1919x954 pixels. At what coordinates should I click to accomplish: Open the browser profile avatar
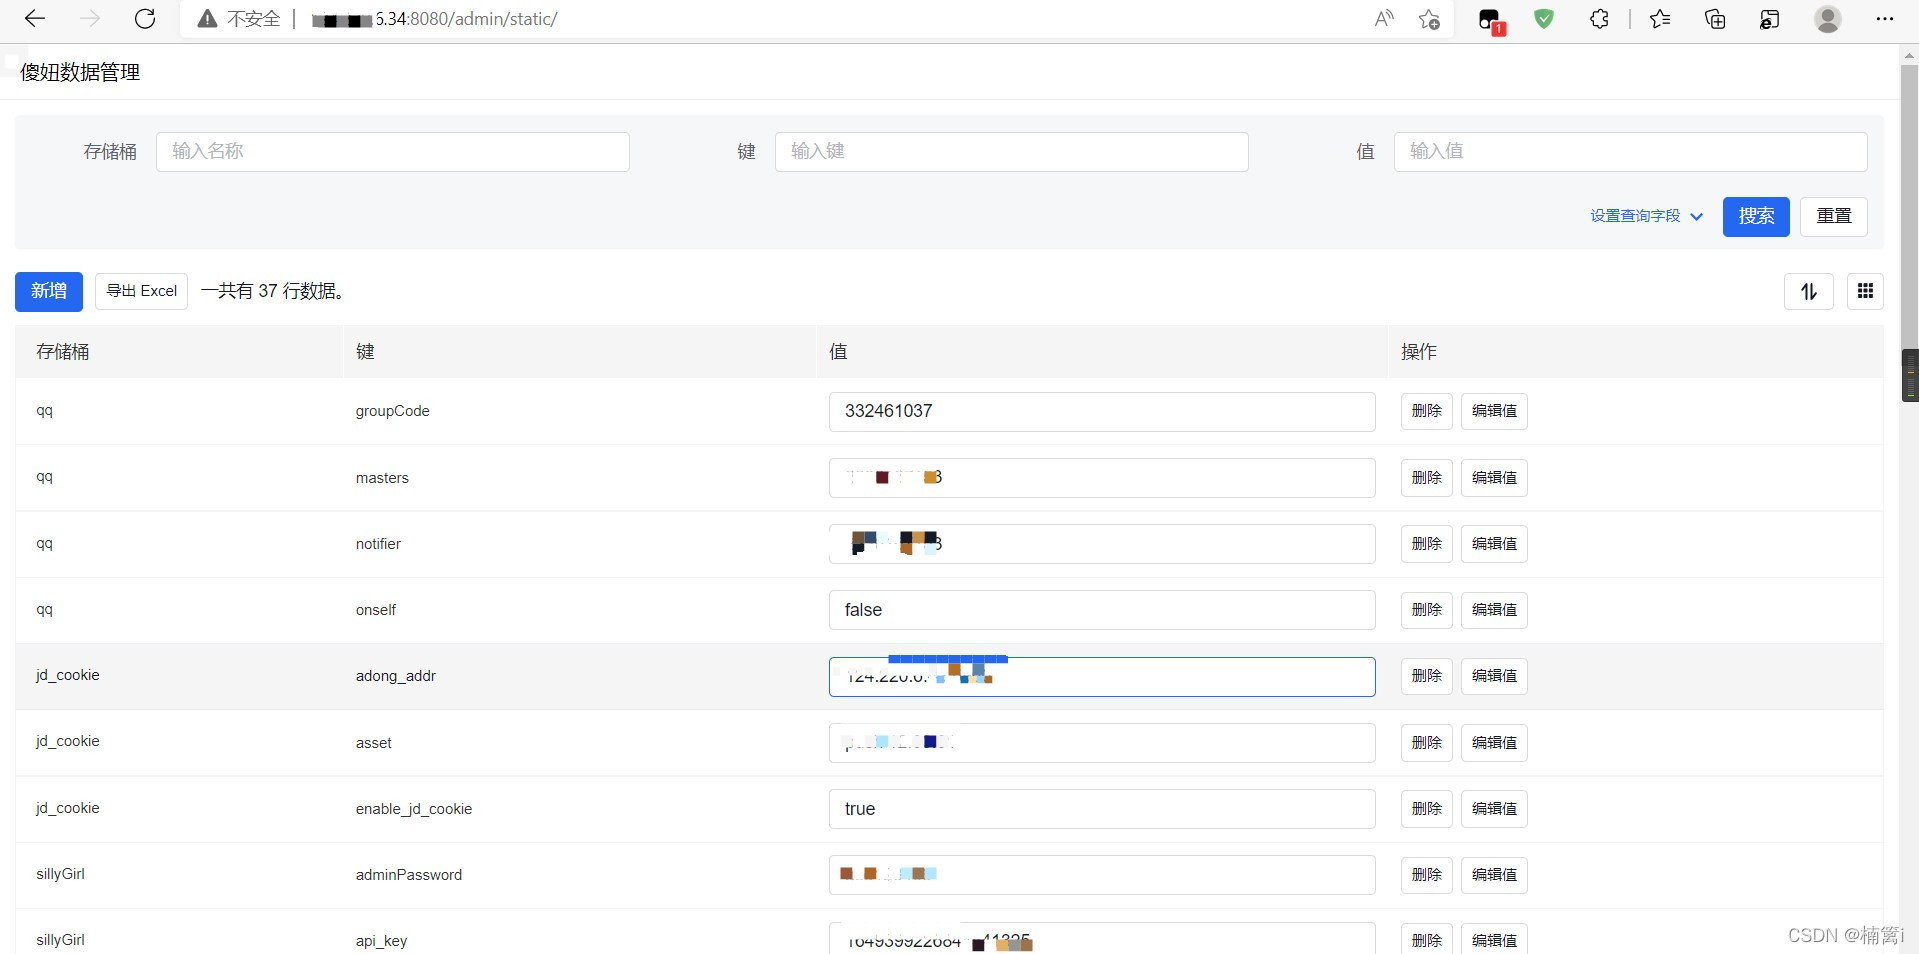coord(1827,19)
